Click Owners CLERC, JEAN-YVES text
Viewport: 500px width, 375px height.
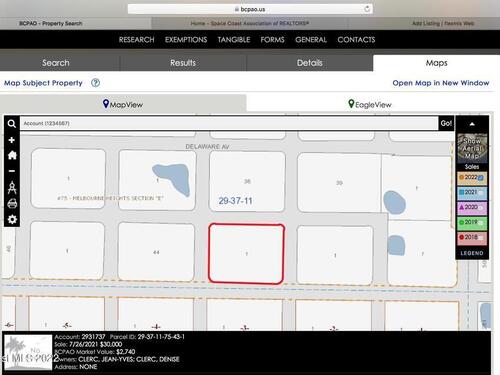(x=117, y=359)
